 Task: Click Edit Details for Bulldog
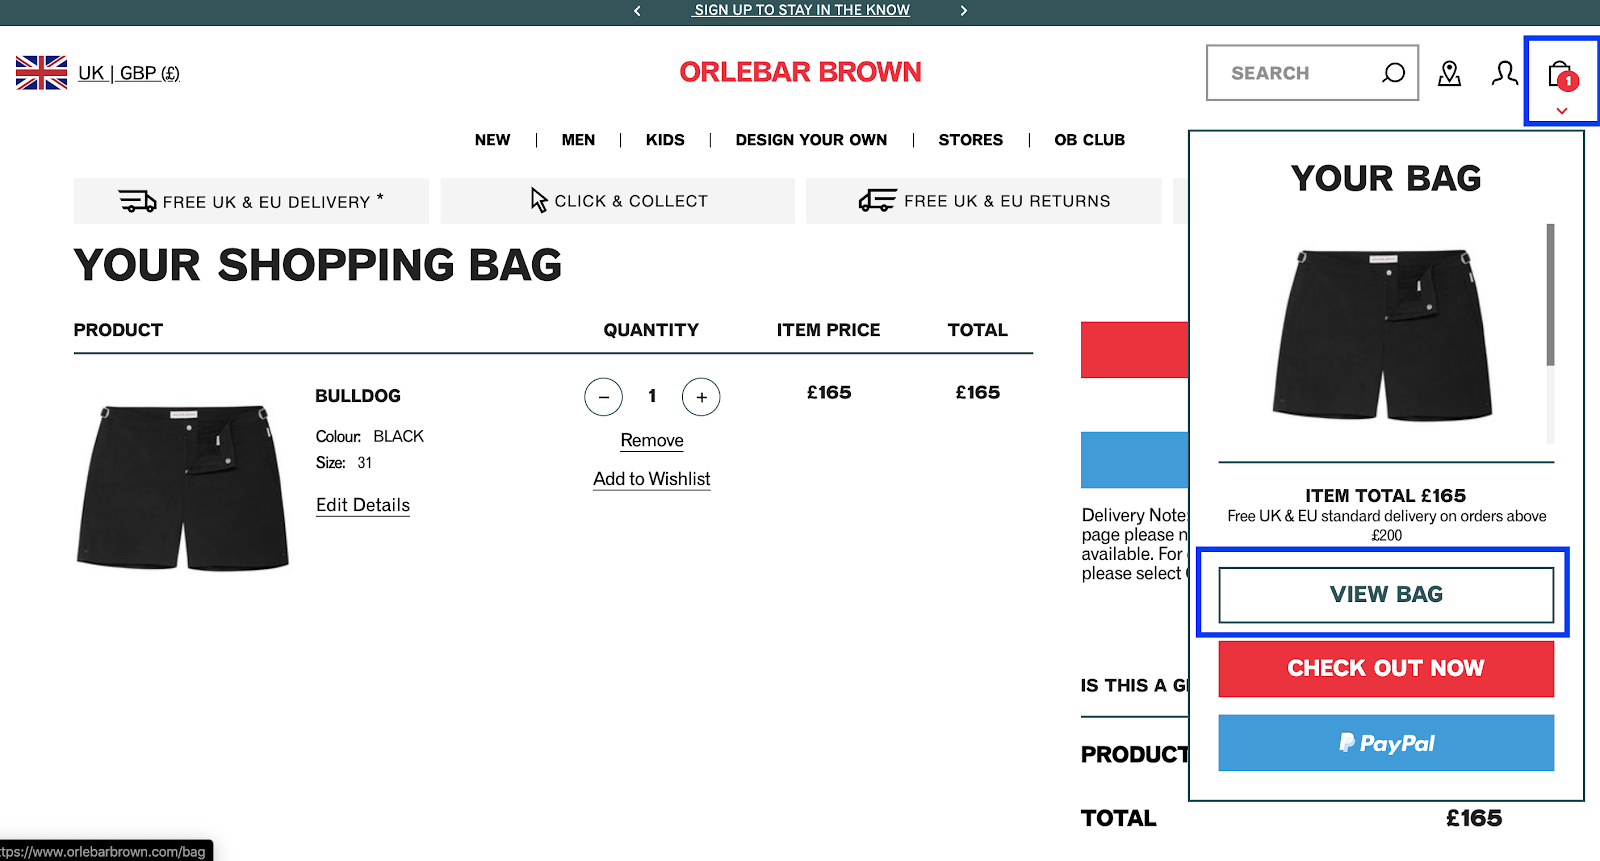(x=363, y=505)
